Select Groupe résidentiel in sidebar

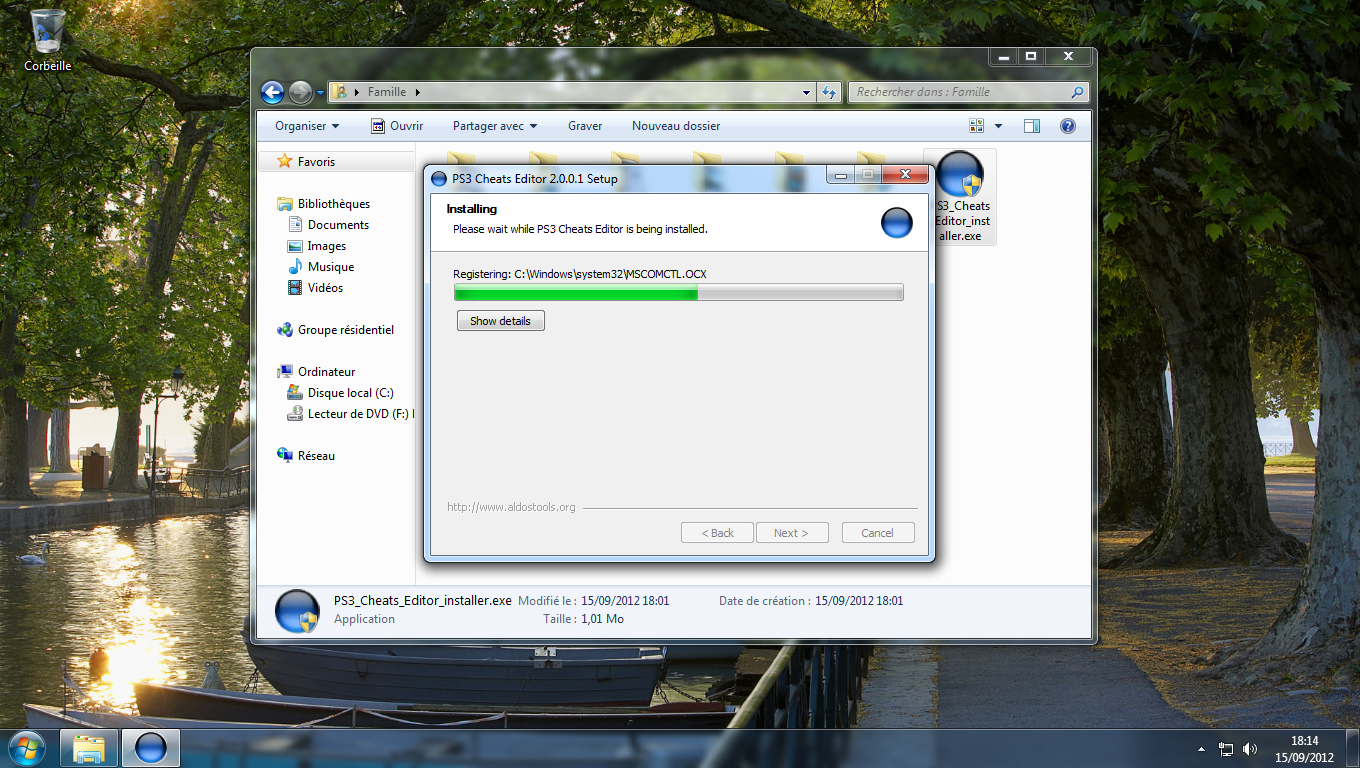pyautogui.click(x=346, y=330)
